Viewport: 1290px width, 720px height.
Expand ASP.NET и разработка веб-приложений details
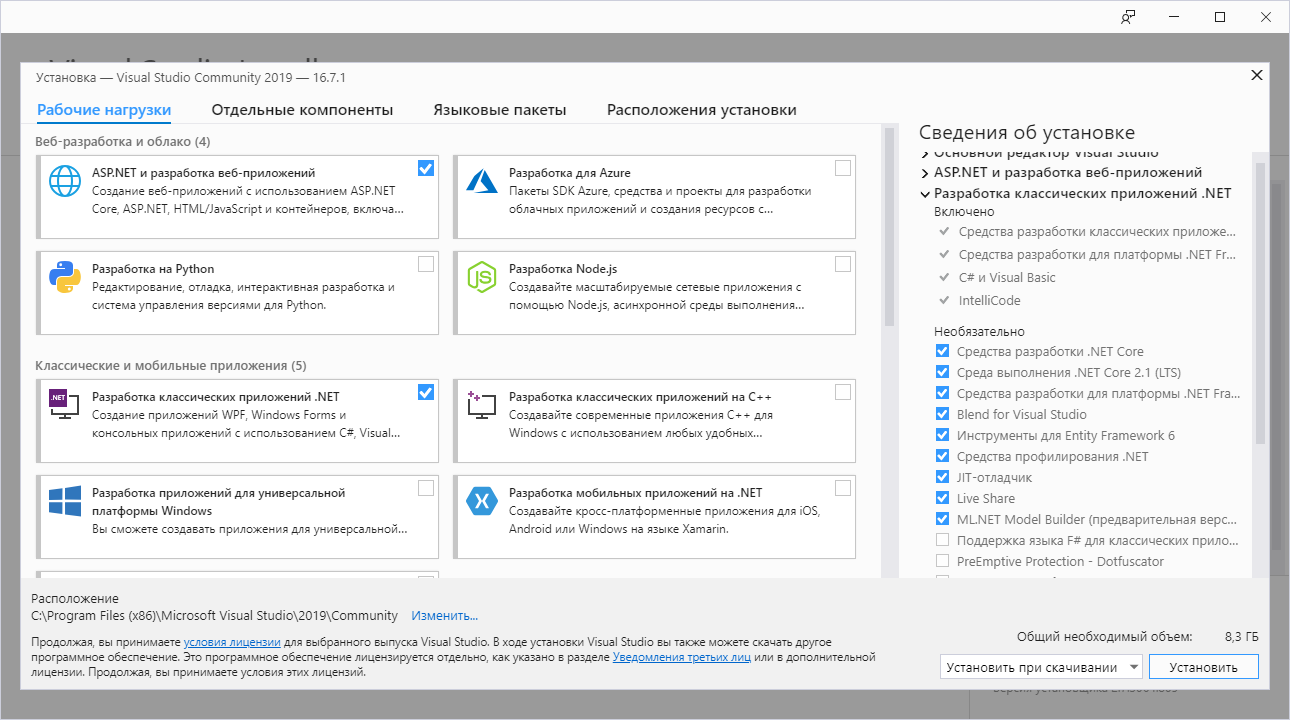[925, 173]
